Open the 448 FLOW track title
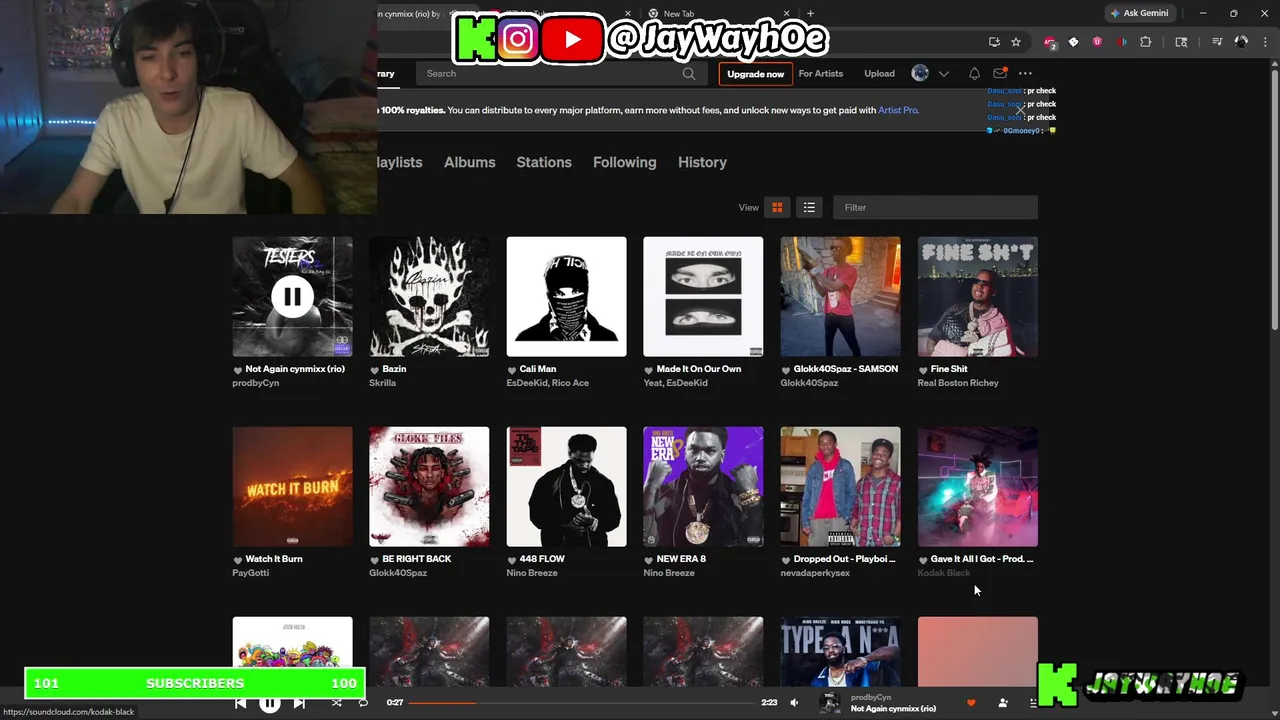The height and width of the screenshot is (720, 1280). [x=542, y=559]
